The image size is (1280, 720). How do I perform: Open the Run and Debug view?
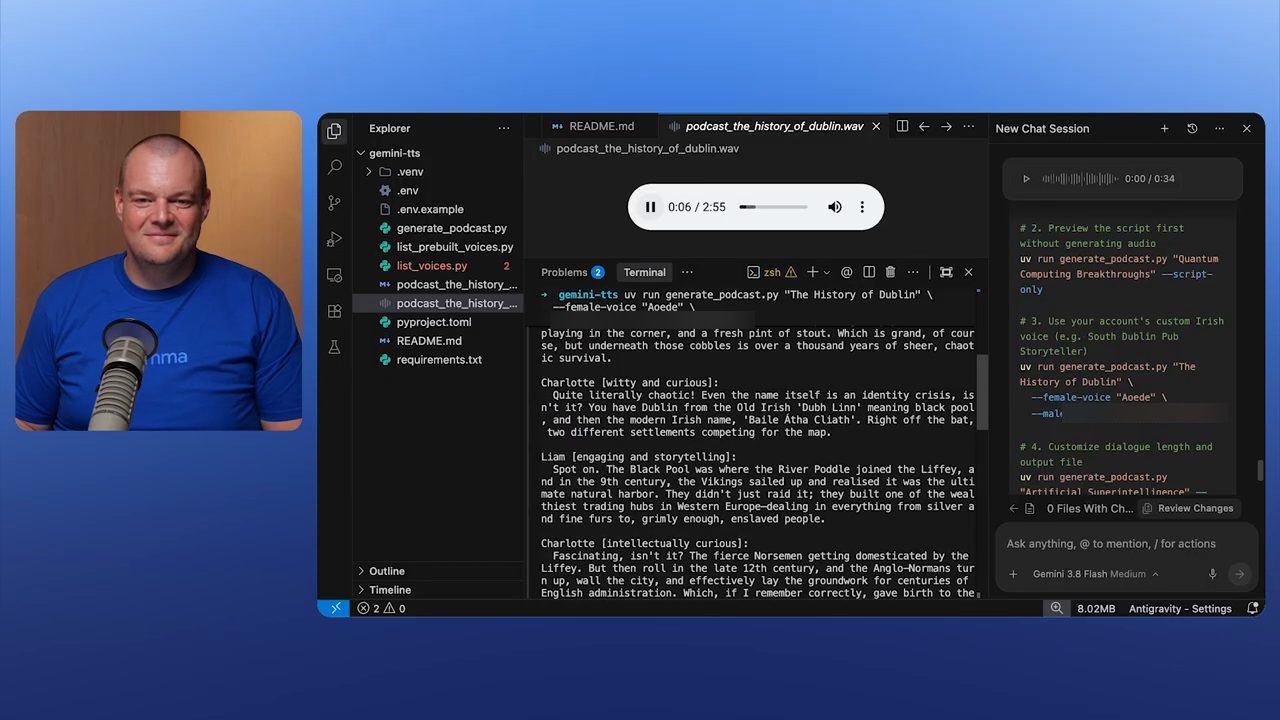click(x=334, y=239)
